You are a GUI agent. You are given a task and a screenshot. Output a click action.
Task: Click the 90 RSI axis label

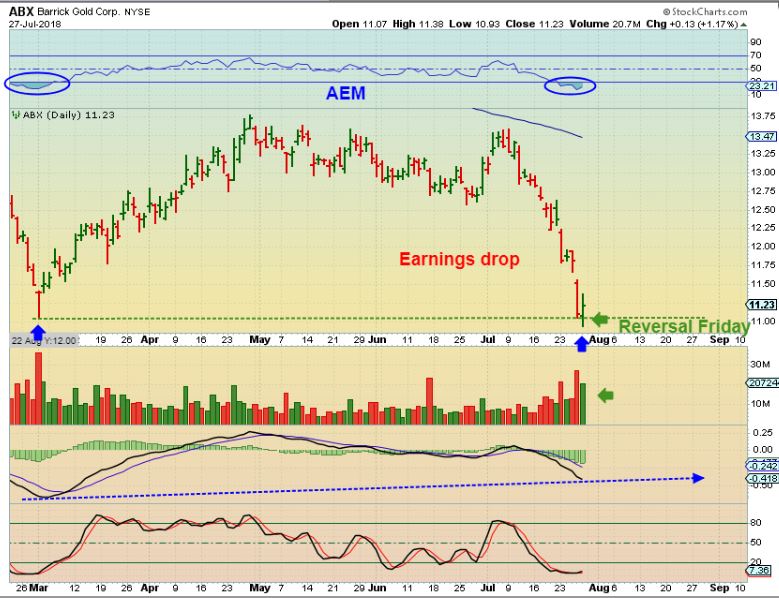click(x=756, y=42)
